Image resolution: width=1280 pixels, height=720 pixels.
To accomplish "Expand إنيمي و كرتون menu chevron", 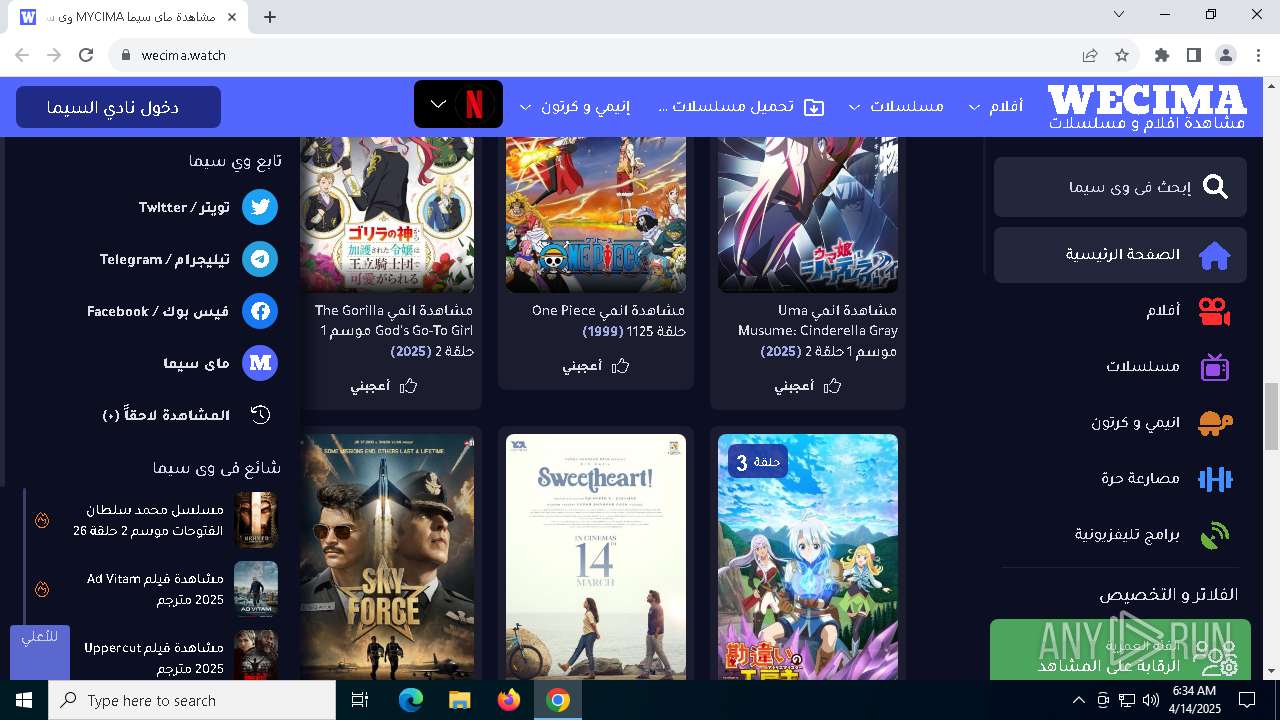I will [x=525, y=107].
